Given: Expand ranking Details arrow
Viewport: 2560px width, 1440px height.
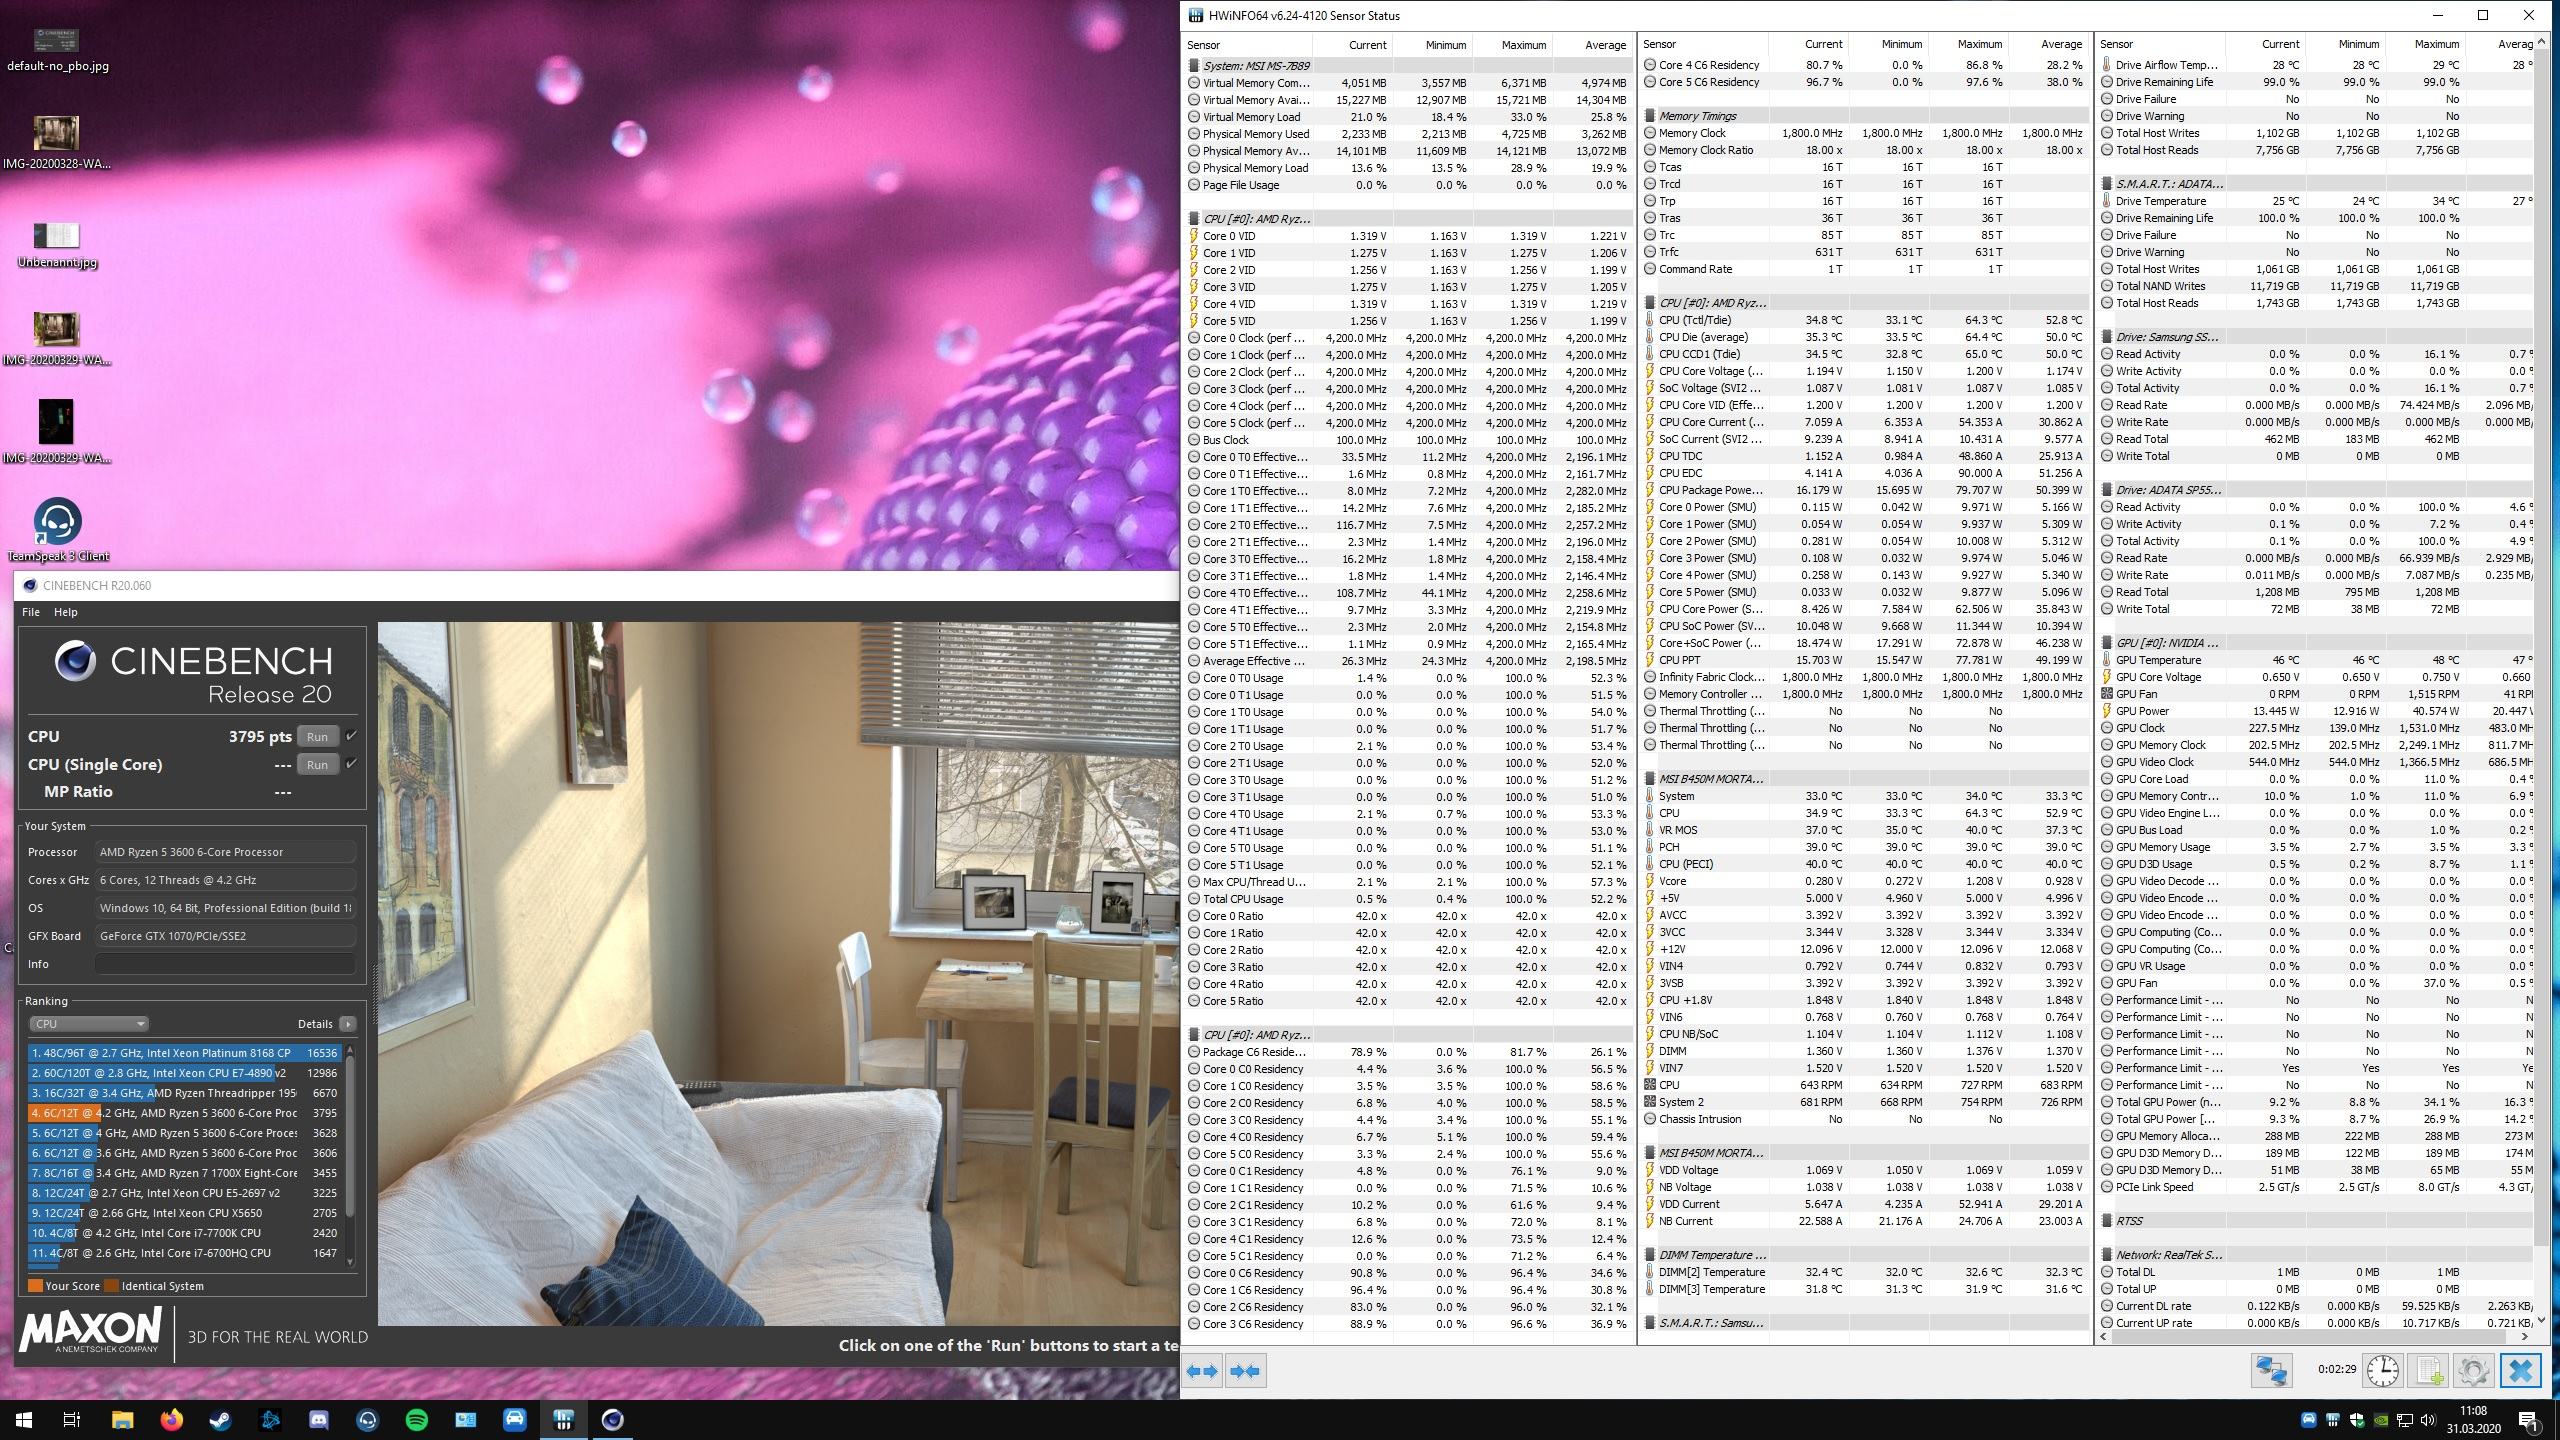Looking at the screenshot, I should tap(347, 1023).
